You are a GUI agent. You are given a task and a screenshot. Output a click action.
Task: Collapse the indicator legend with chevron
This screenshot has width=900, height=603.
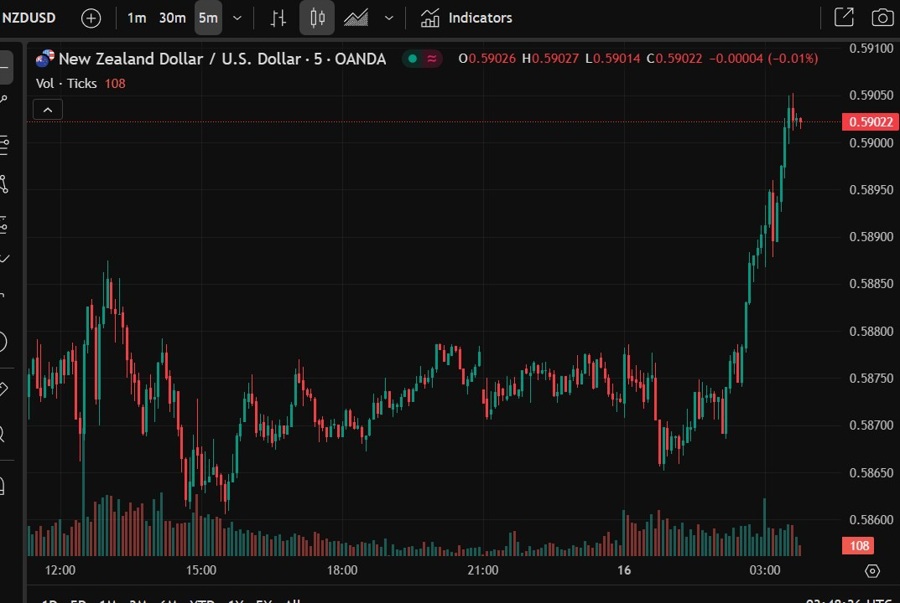(48, 109)
